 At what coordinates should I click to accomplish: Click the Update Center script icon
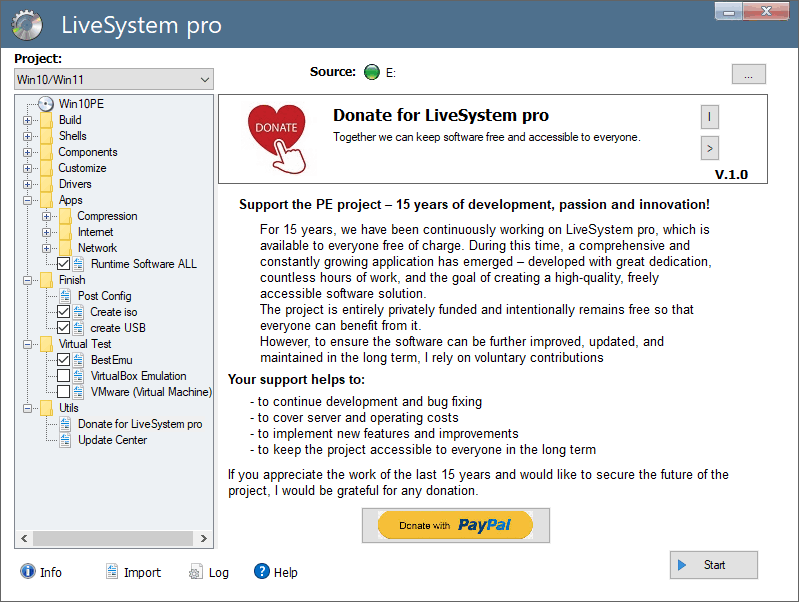[65, 440]
